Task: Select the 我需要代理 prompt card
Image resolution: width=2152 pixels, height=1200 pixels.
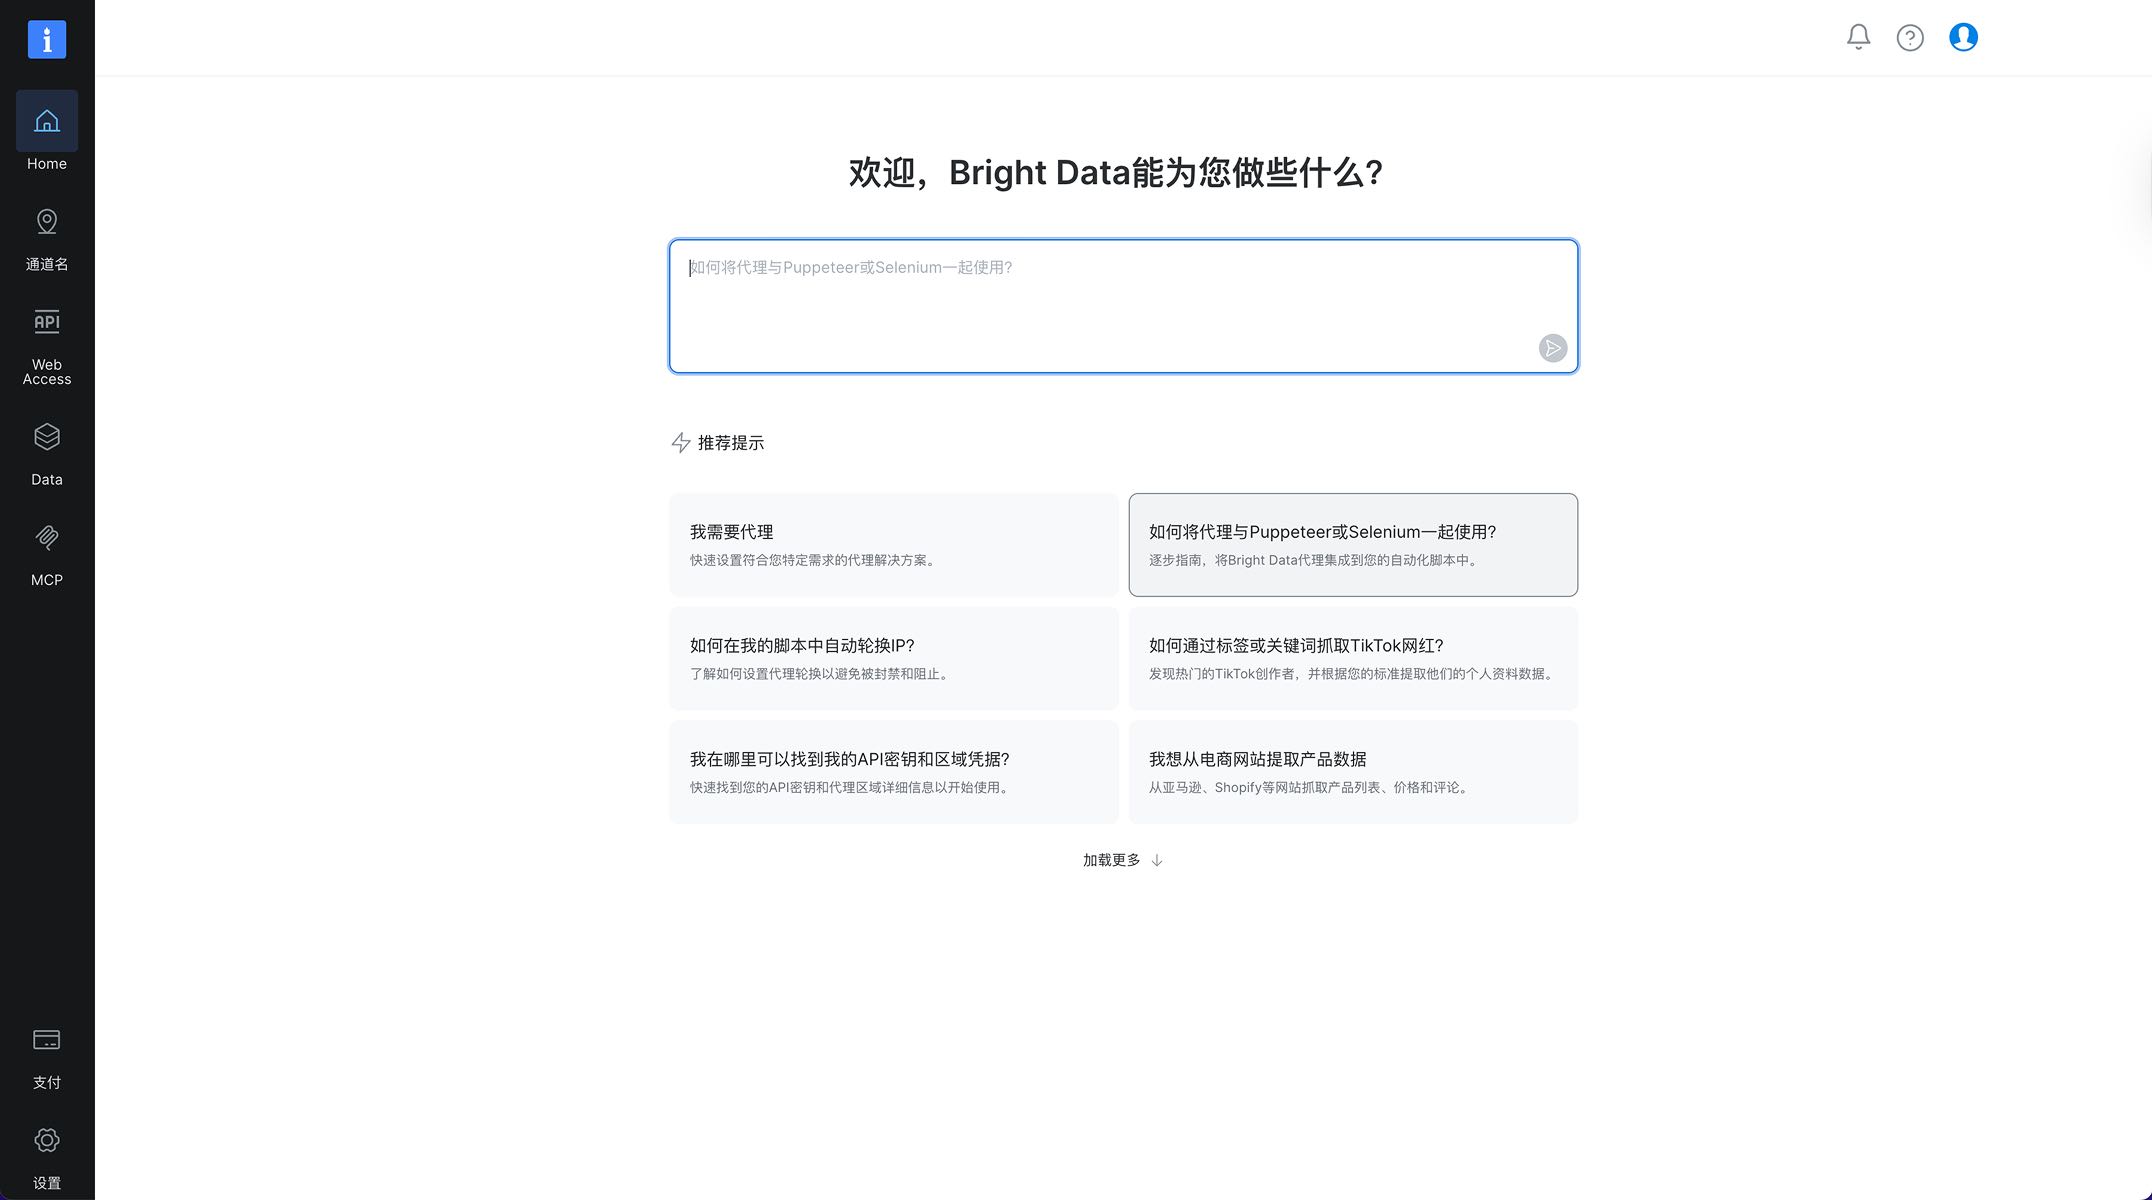Action: (894, 545)
